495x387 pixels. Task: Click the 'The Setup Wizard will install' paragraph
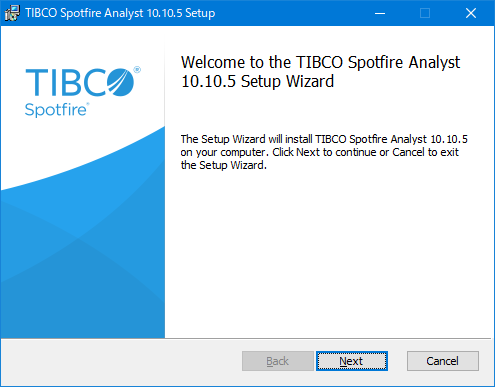pos(324,152)
